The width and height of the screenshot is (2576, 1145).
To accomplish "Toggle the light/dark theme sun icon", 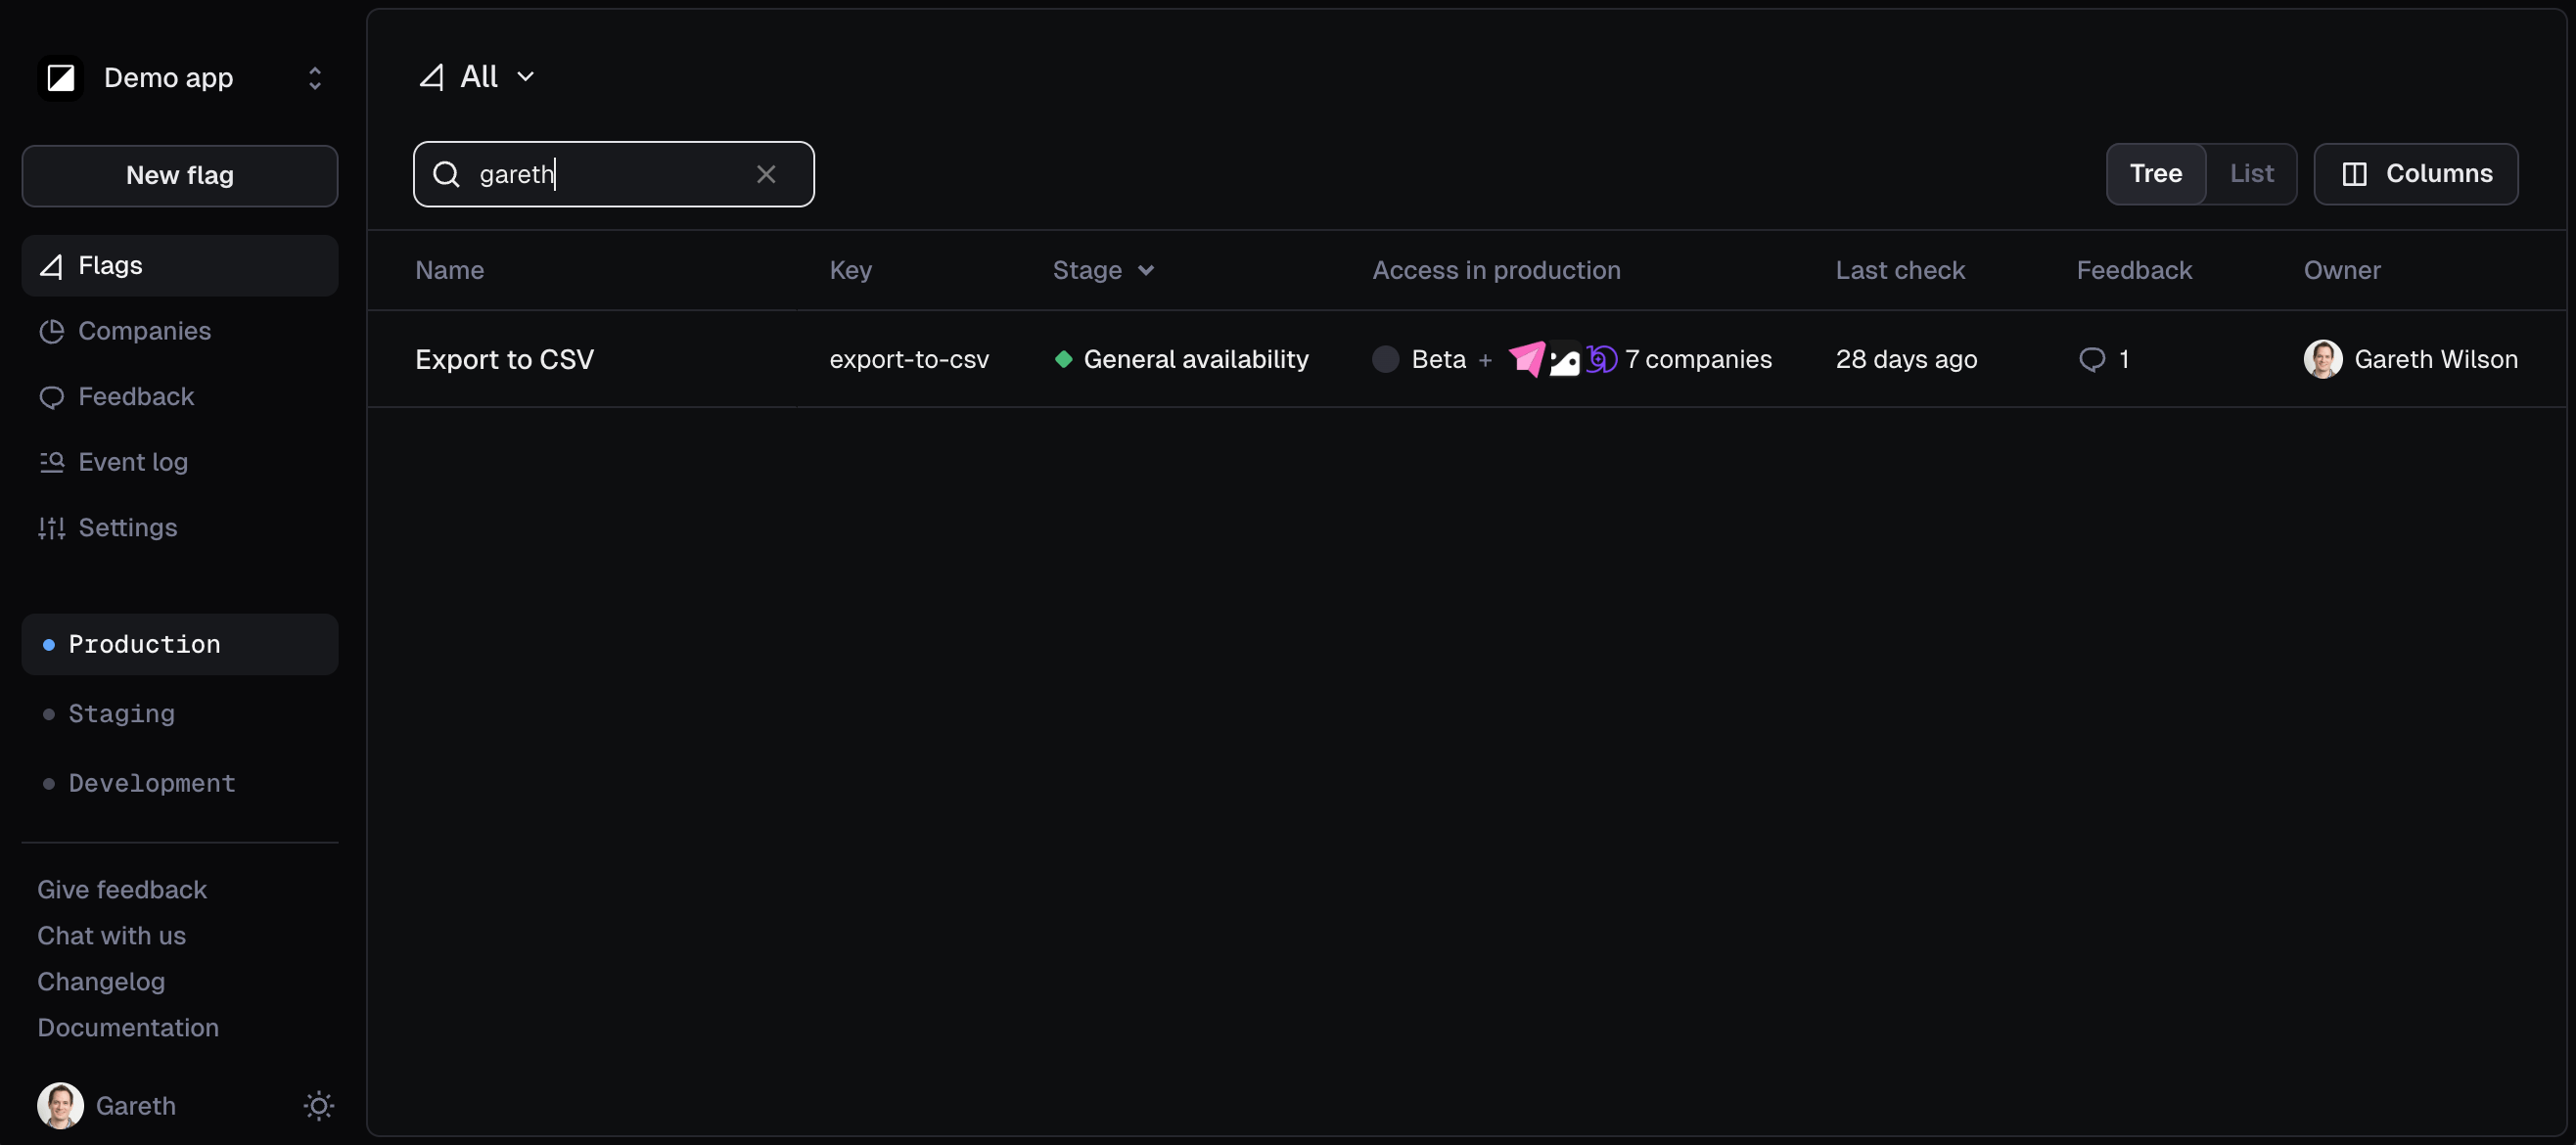I will 319,1105.
